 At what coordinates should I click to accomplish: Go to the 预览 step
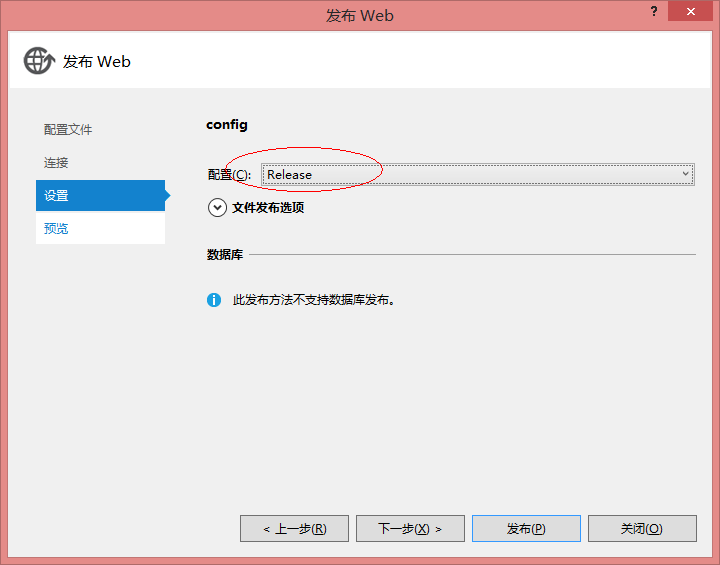100,228
